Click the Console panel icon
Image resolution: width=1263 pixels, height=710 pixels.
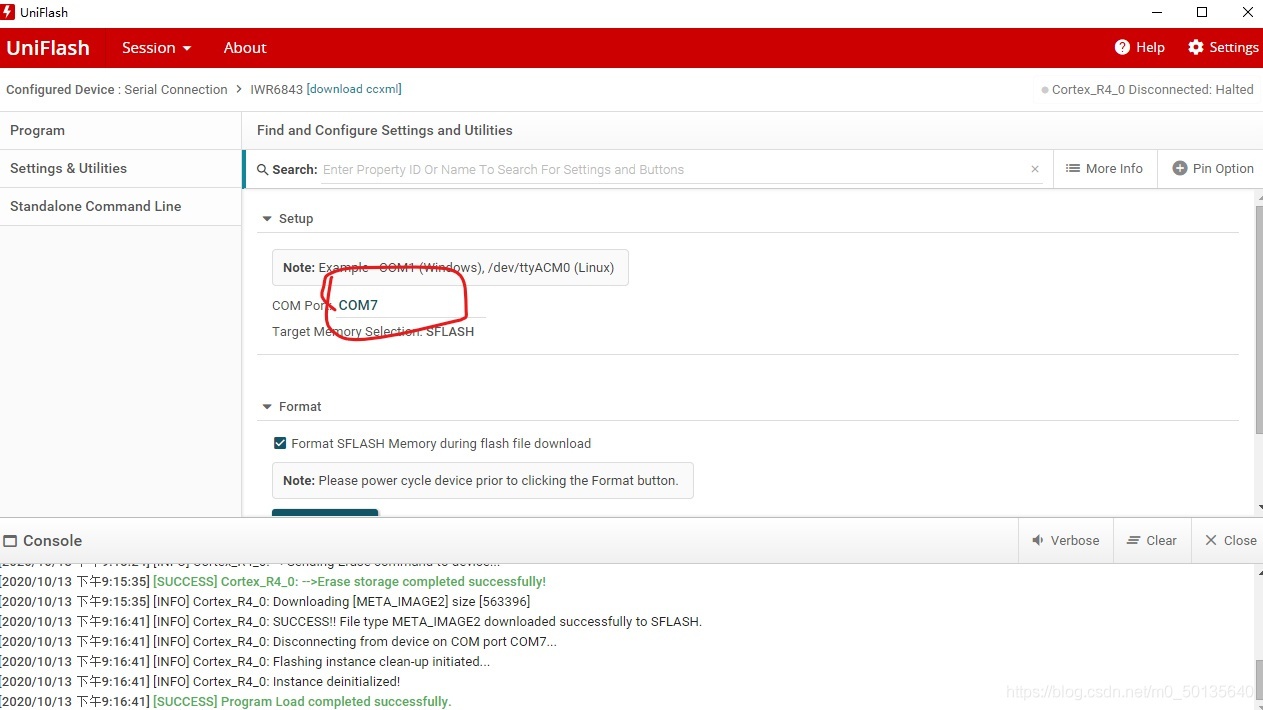10,541
